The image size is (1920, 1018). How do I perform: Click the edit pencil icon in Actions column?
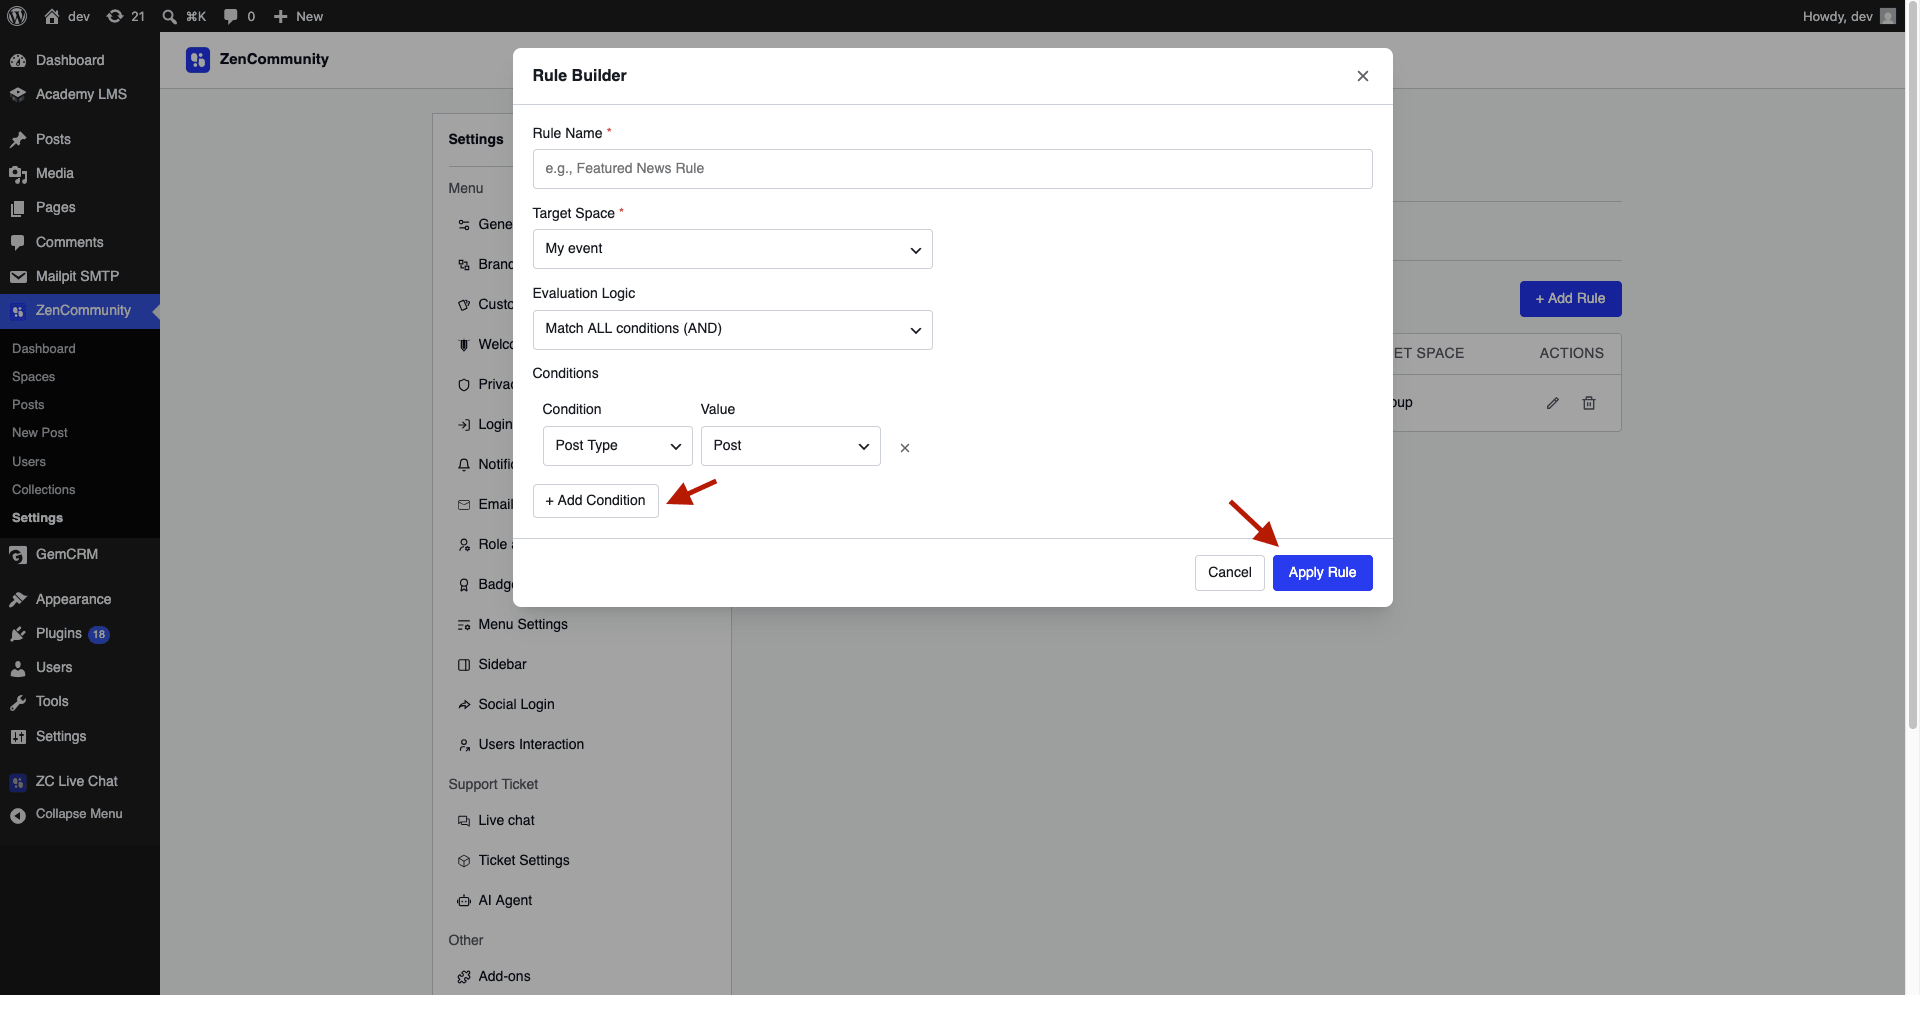point(1553,403)
